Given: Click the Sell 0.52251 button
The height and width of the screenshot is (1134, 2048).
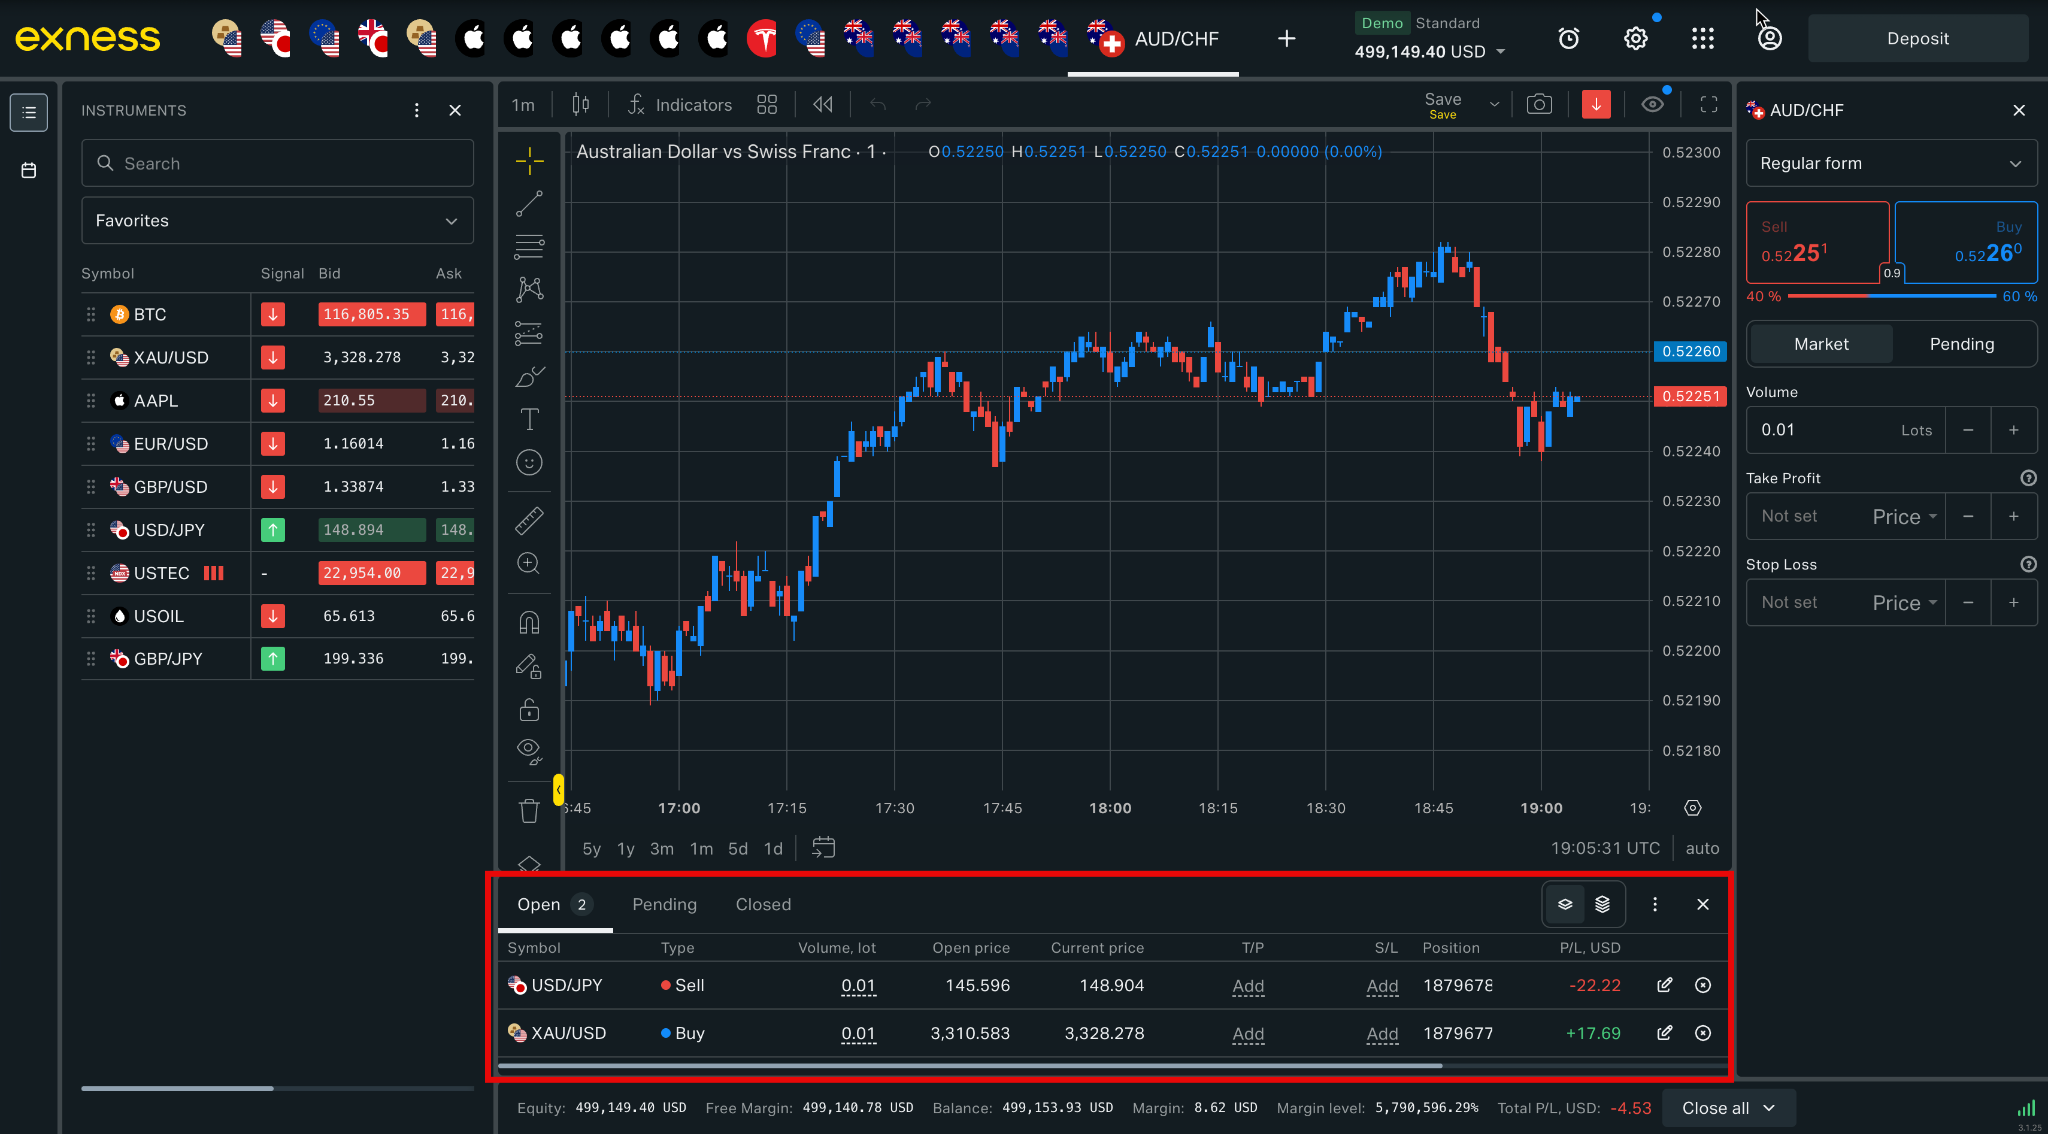Looking at the screenshot, I should pyautogui.click(x=1817, y=243).
